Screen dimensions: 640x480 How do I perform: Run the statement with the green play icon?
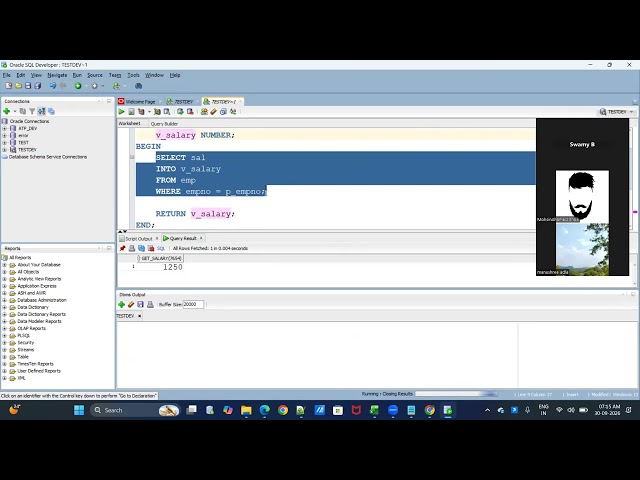pos(122,111)
